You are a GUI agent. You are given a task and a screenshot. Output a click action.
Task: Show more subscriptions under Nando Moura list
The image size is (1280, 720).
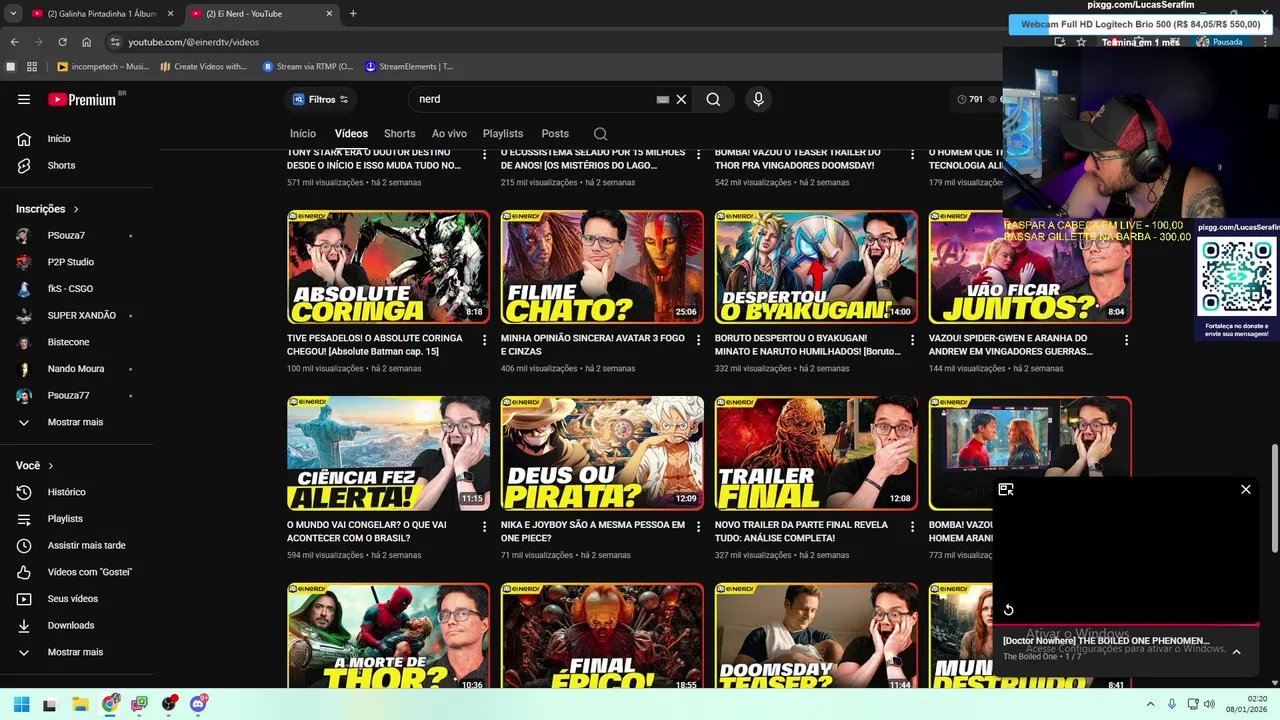pos(76,422)
